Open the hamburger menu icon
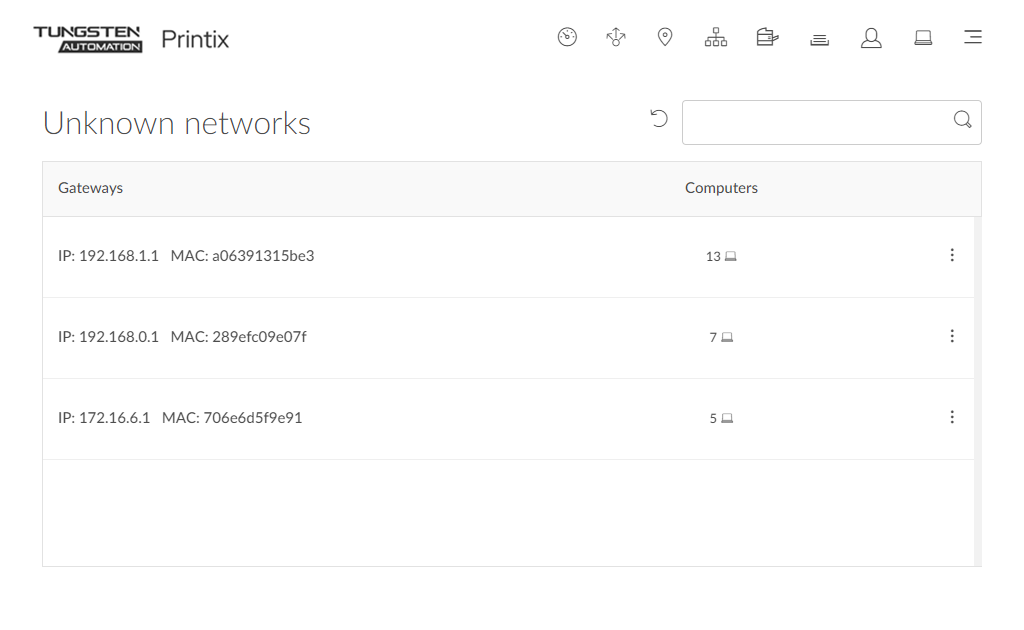Screen dimensions: 1024x630 point(973,37)
